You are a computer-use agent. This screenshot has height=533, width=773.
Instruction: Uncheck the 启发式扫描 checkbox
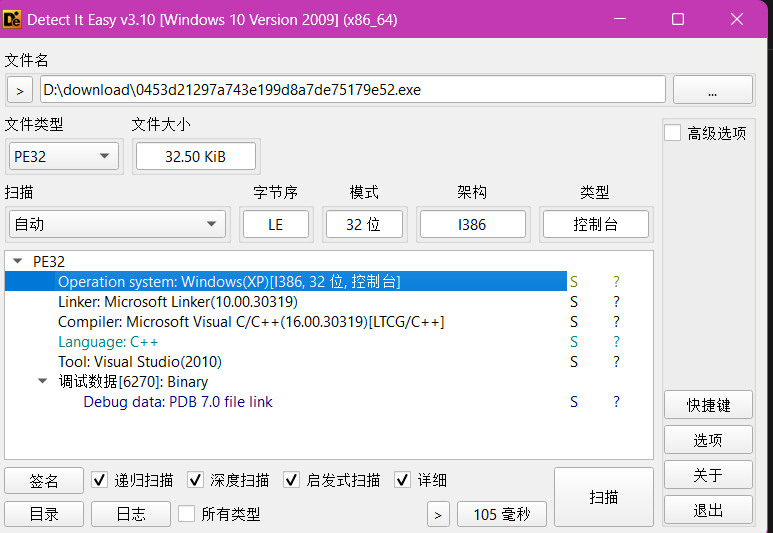point(291,479)
